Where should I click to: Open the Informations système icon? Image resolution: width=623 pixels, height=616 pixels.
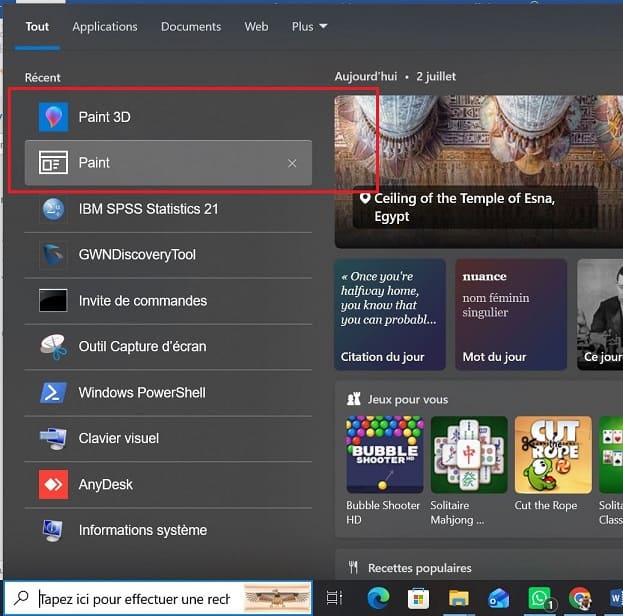(53, 530)
